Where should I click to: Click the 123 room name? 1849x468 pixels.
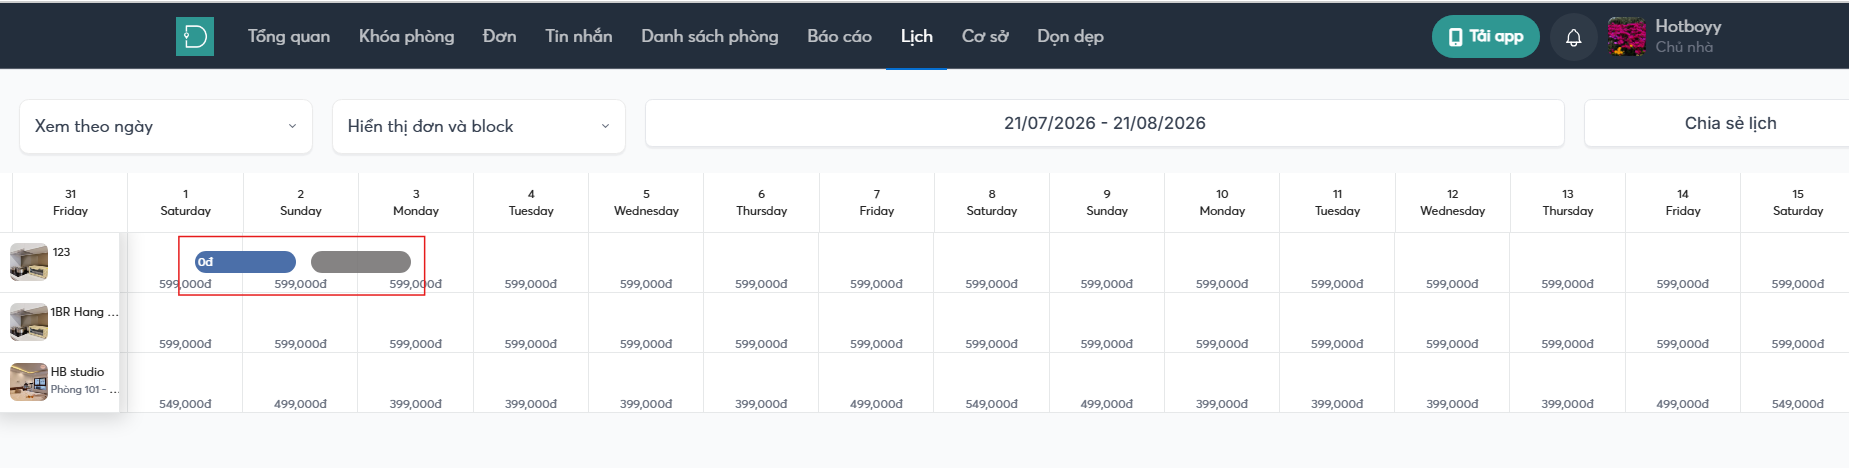click(x=61, y=252)
